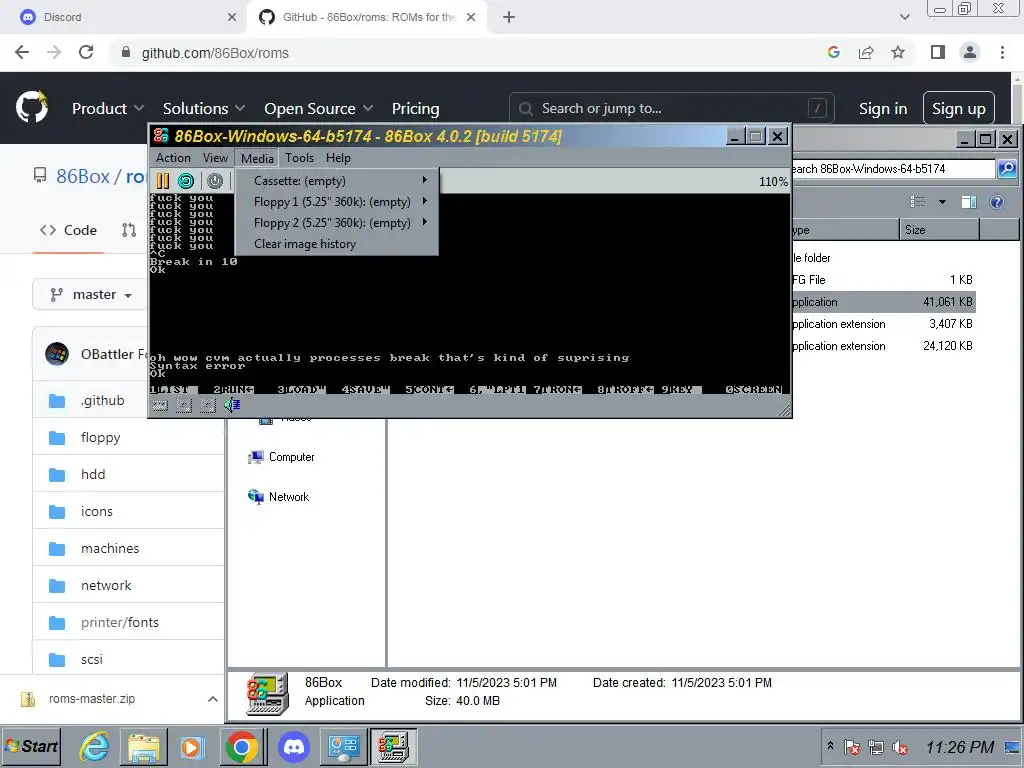Click the Start button

click(x=31, y=746)
